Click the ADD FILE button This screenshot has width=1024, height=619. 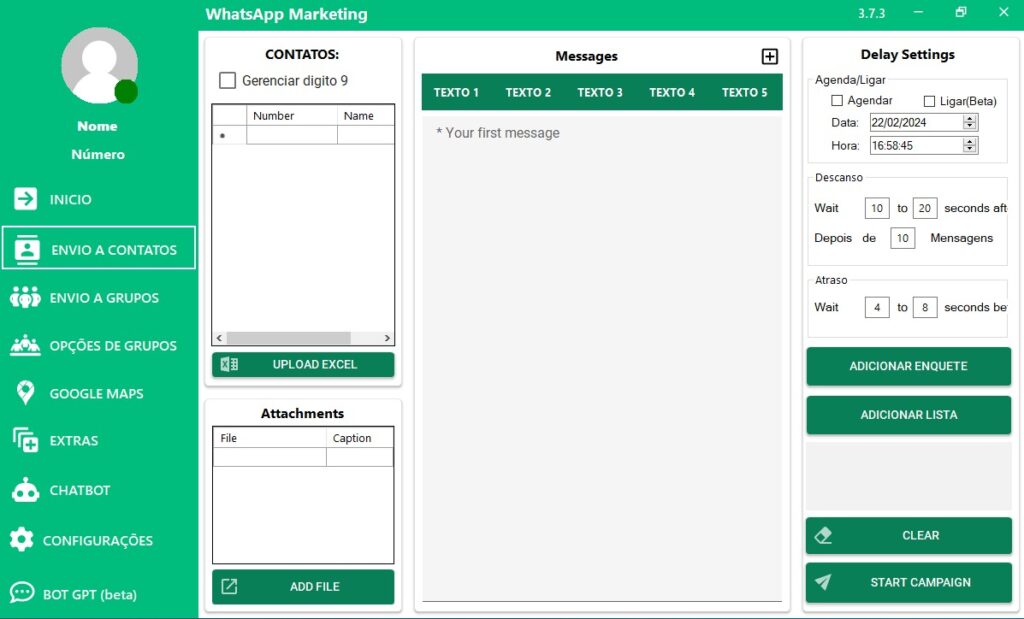(x=303, y=586)
